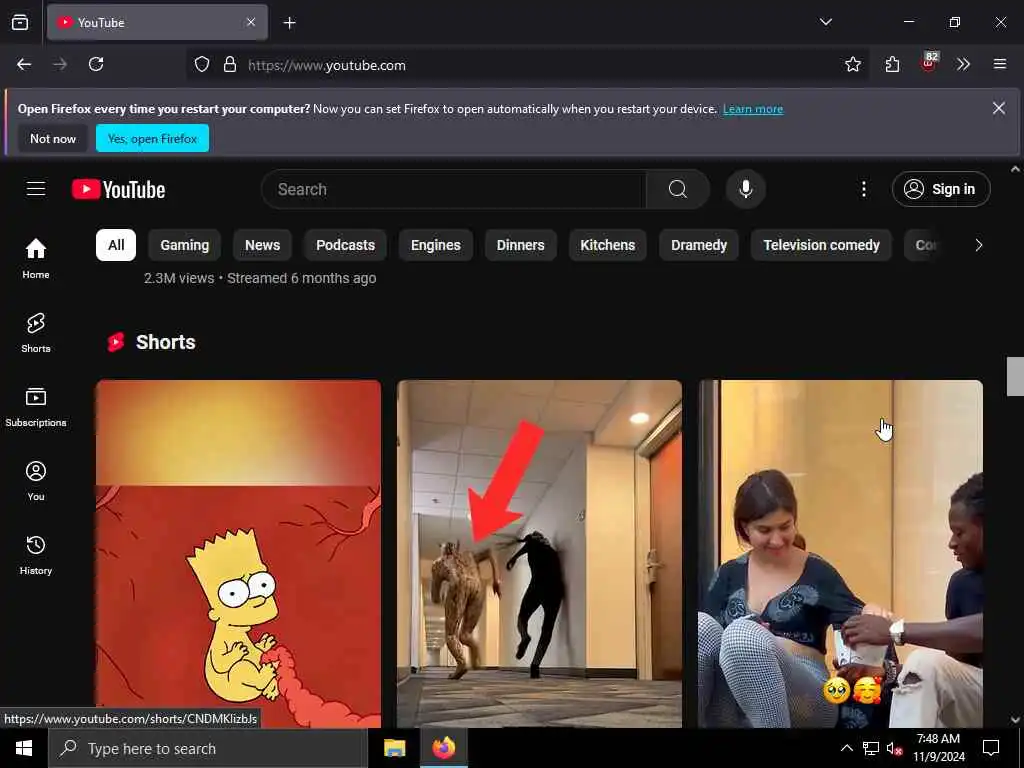
Task: Open the tracking protection shield icon
Action: click(202, 65)
